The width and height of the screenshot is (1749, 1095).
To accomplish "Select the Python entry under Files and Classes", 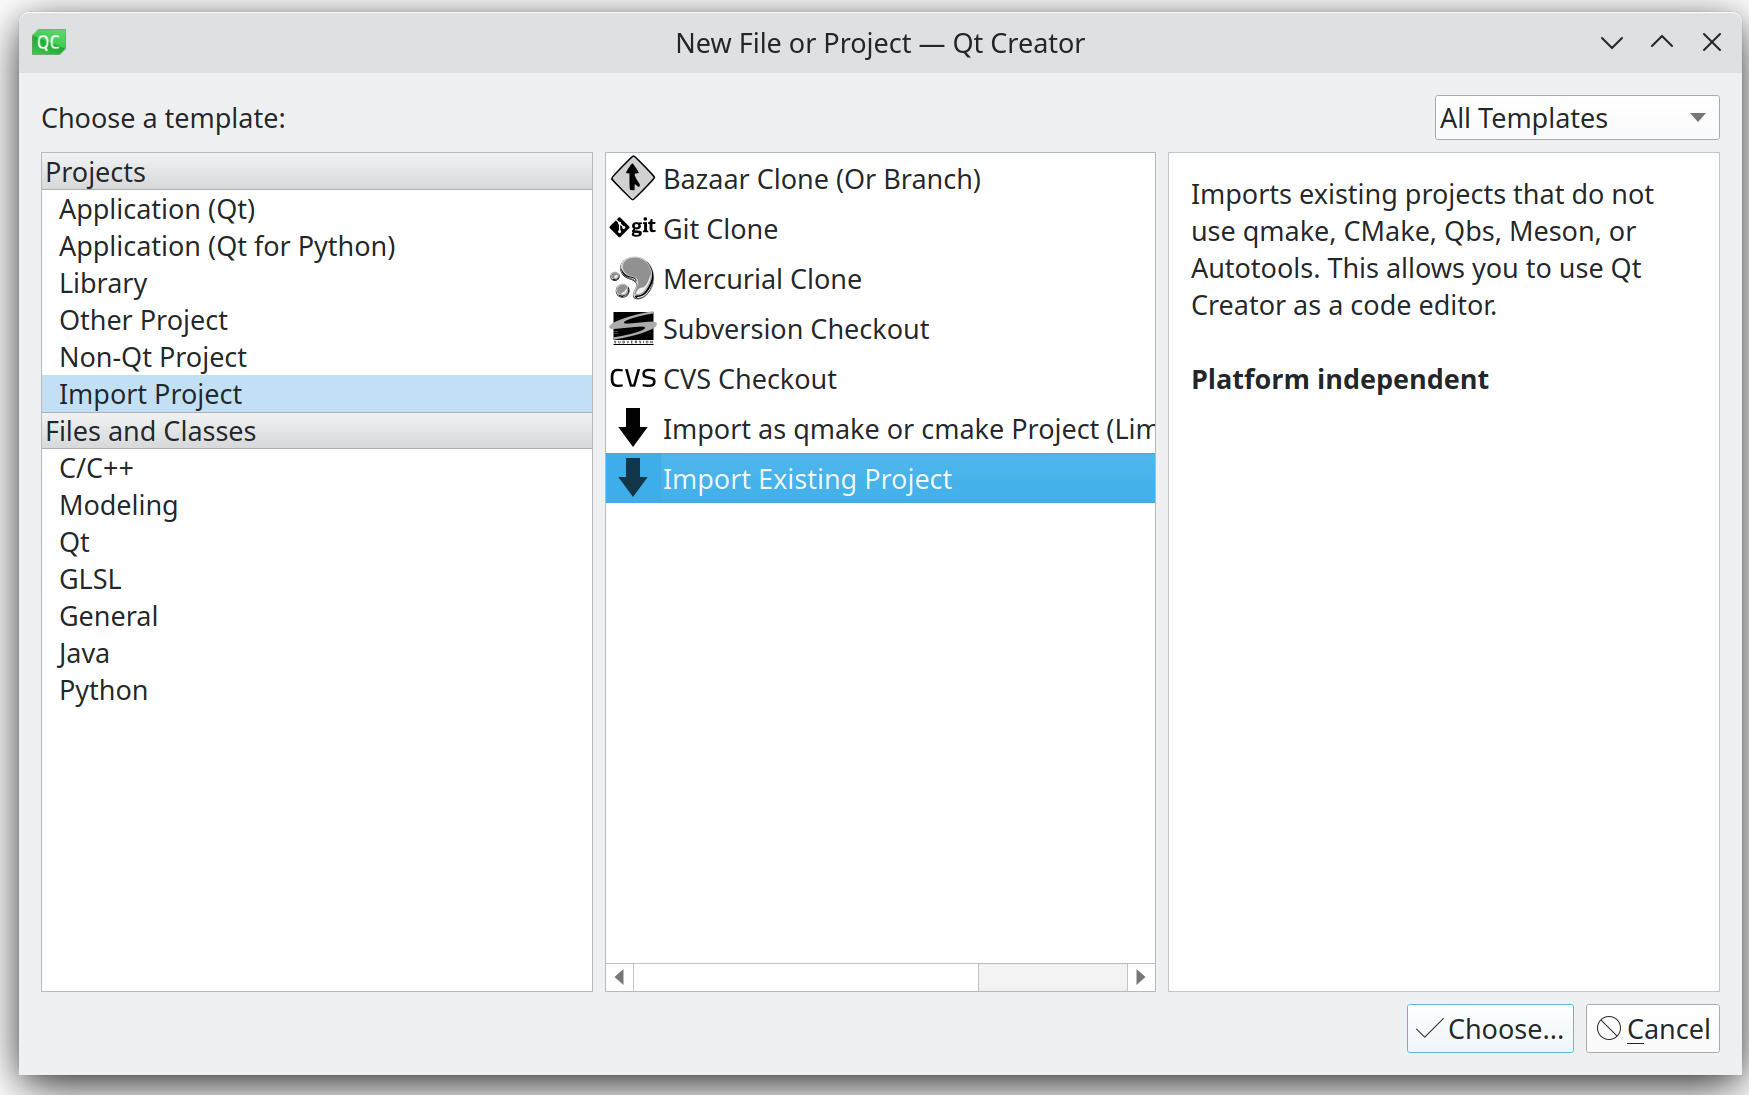I will [103, 689].
